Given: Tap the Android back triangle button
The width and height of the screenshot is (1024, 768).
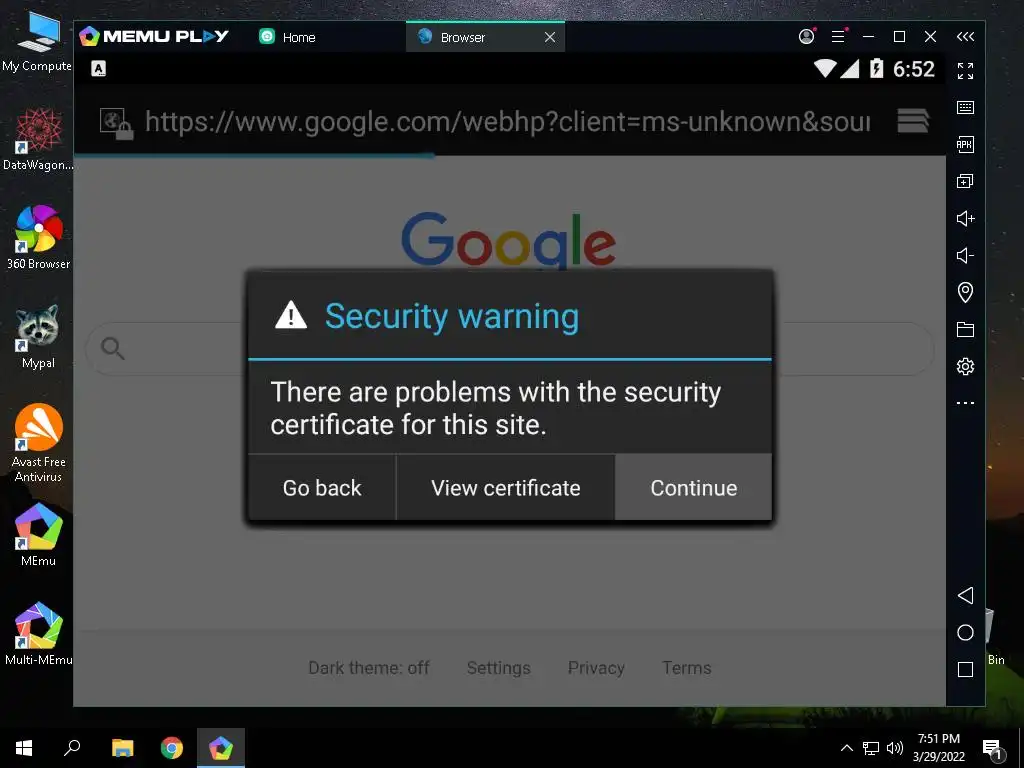Looking at the screenshot, I should pyautogui.click(x=965, y=595).
